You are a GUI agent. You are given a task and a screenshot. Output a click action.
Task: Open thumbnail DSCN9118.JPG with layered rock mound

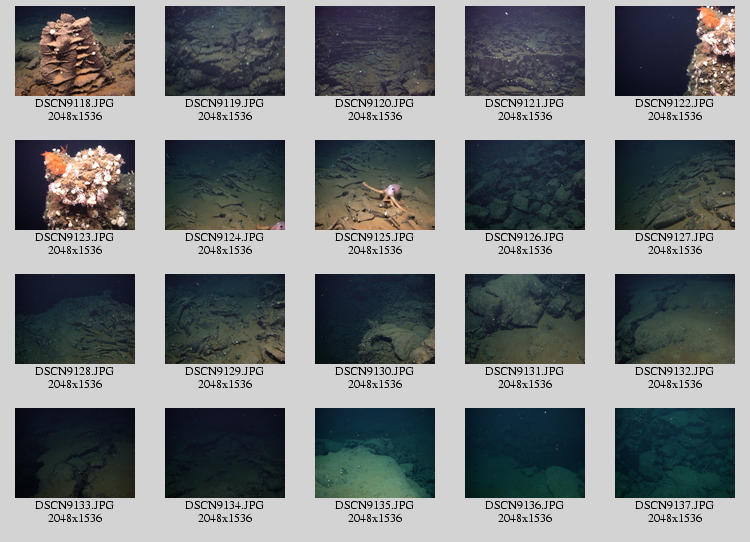tap(75, 51)
